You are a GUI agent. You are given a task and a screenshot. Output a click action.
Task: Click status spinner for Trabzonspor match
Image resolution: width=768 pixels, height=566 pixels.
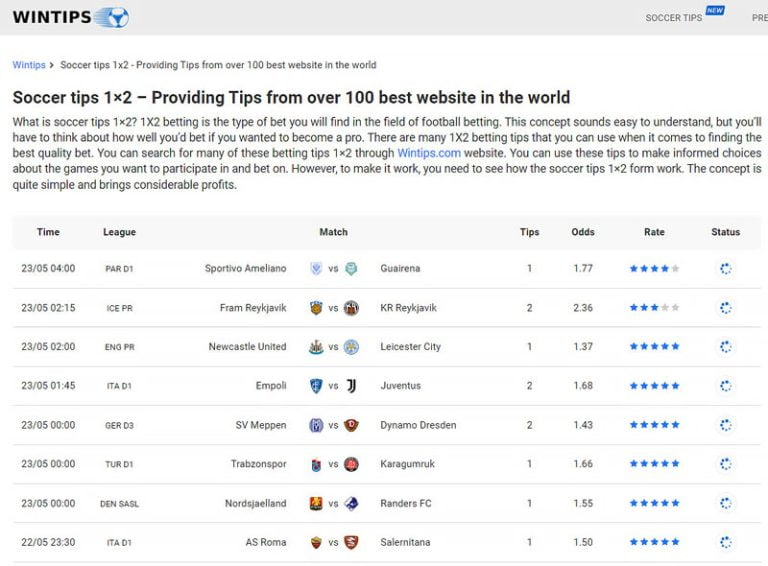click(726, 464)
